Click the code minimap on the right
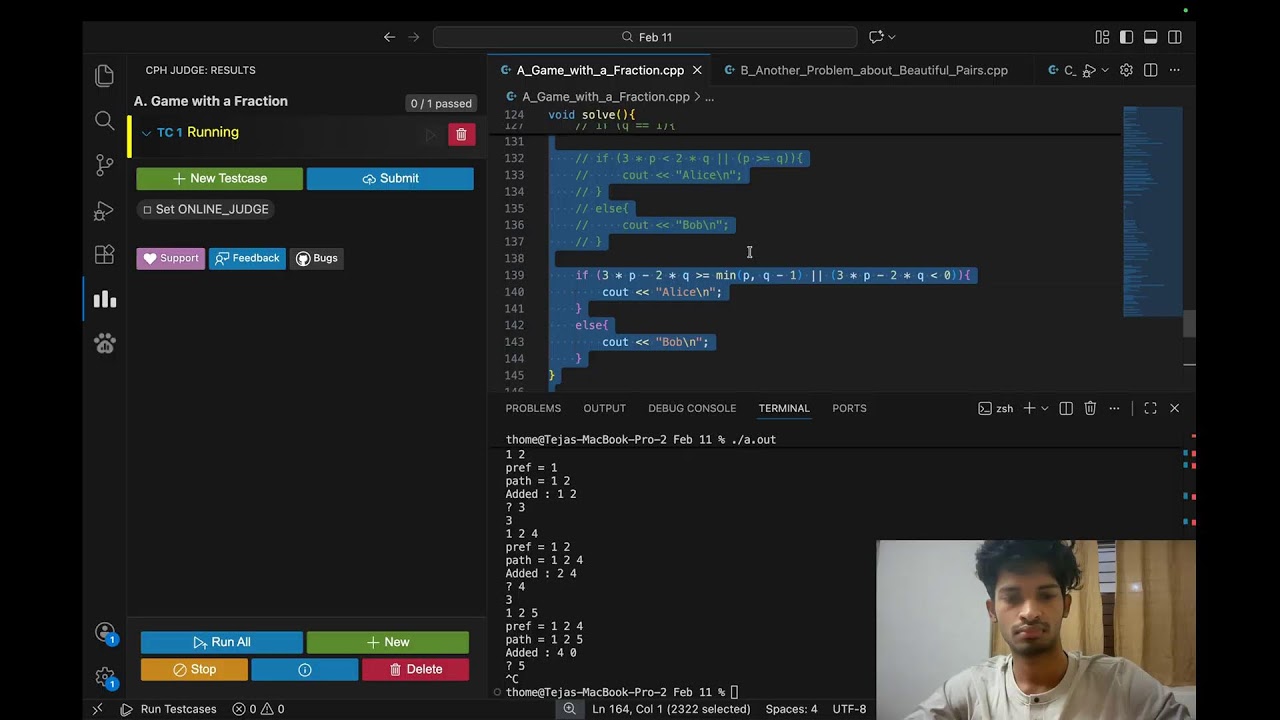 pyautogui.click(x=1152, y=211)
